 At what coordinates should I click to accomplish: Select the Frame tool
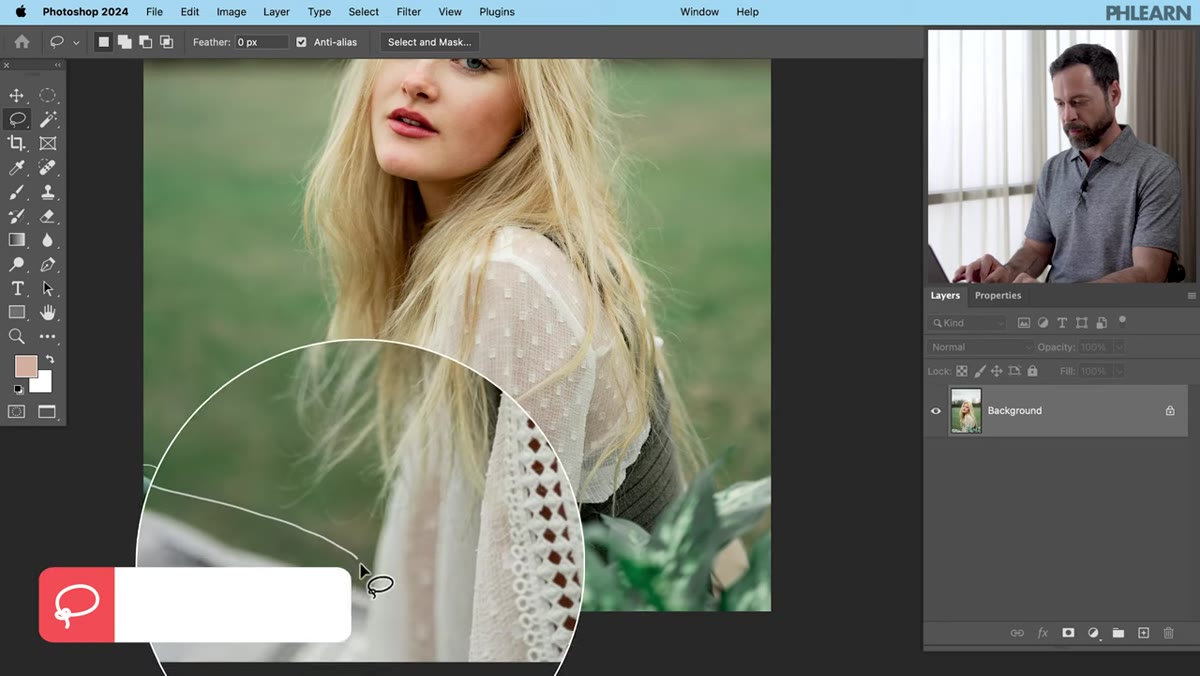pyautogui.click(x=47, y=143)
